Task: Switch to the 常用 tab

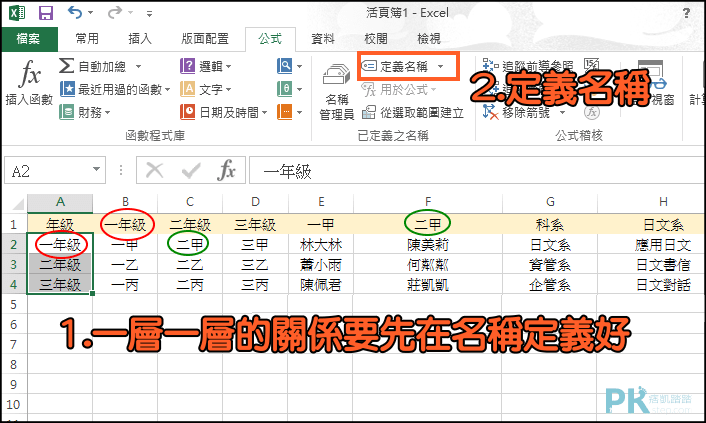Action: pyautogui.click(x=87, y=39)
